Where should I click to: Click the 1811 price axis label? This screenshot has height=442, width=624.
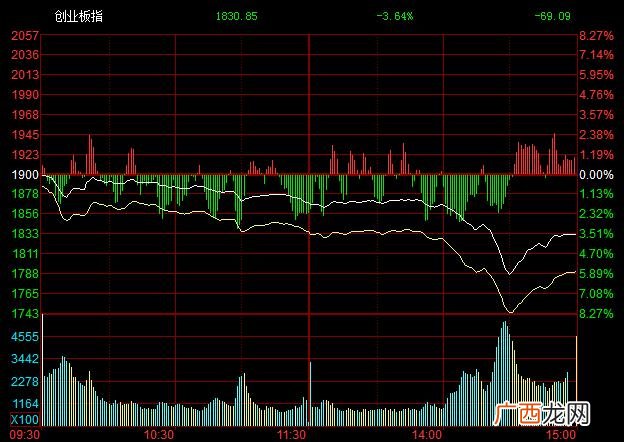(25, 253)
